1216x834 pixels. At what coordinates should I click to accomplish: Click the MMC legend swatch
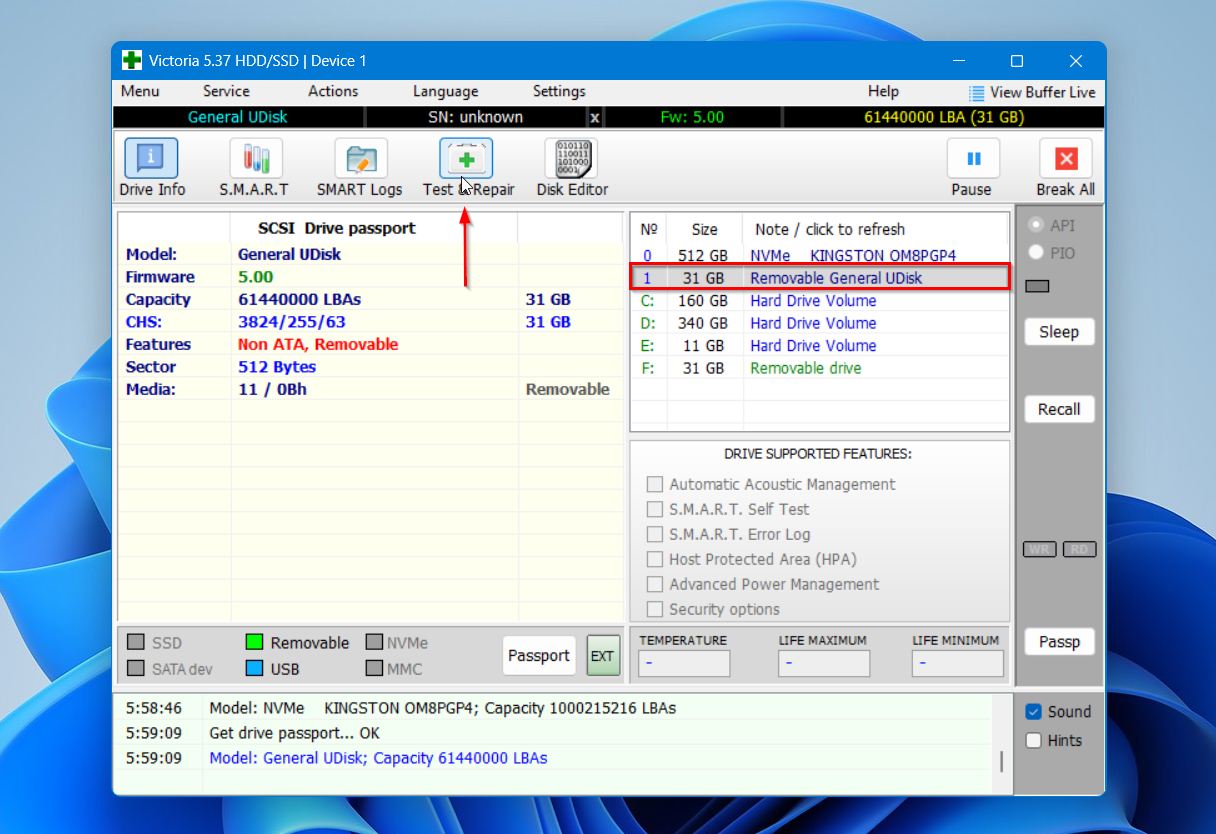pos(374,668)
